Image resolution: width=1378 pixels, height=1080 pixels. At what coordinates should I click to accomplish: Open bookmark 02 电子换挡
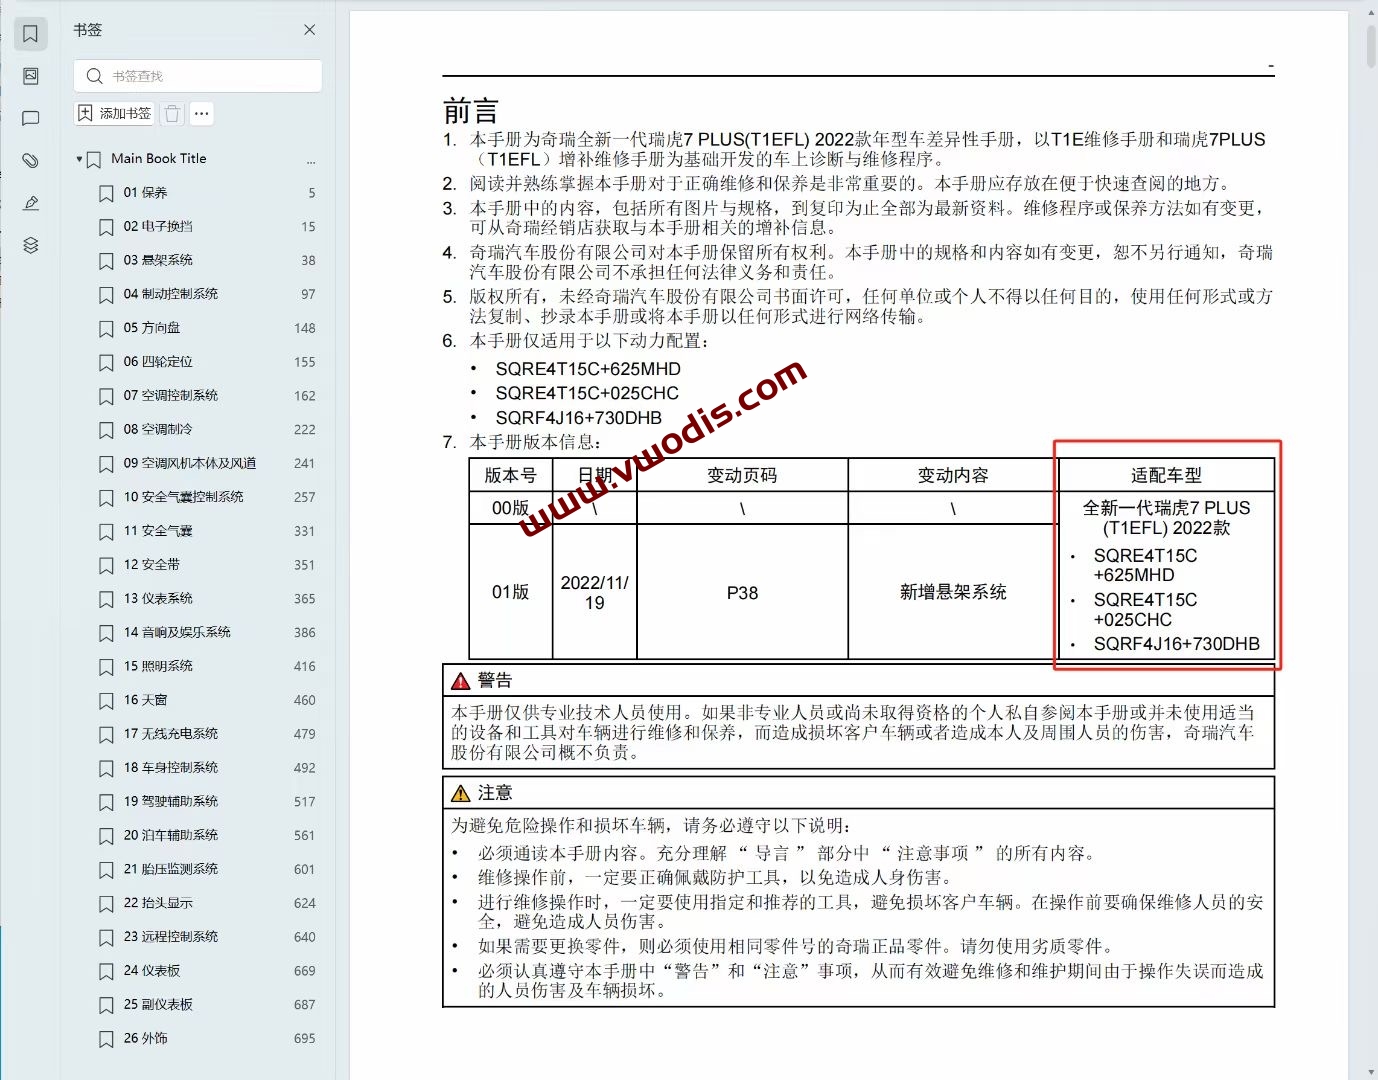(158, 226)
